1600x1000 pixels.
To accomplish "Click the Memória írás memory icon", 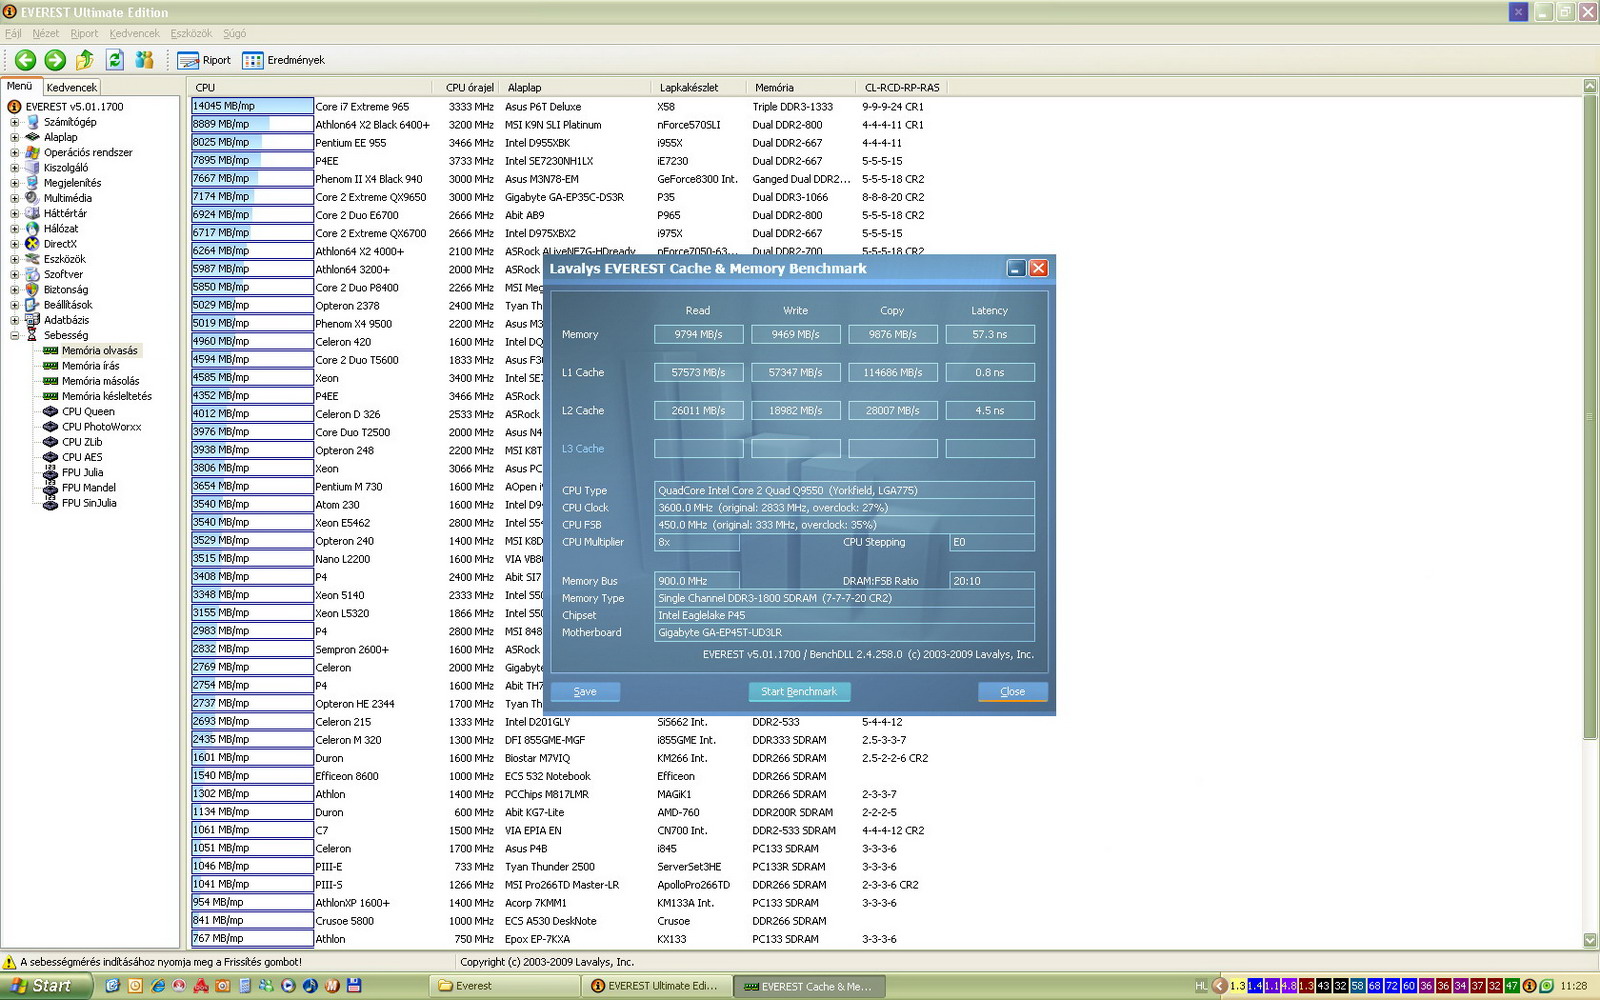I will [50, 366].
